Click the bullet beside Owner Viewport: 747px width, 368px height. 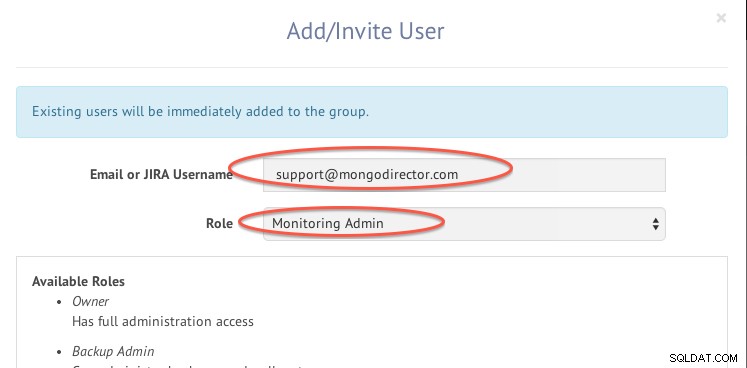(x=59, y=302)
